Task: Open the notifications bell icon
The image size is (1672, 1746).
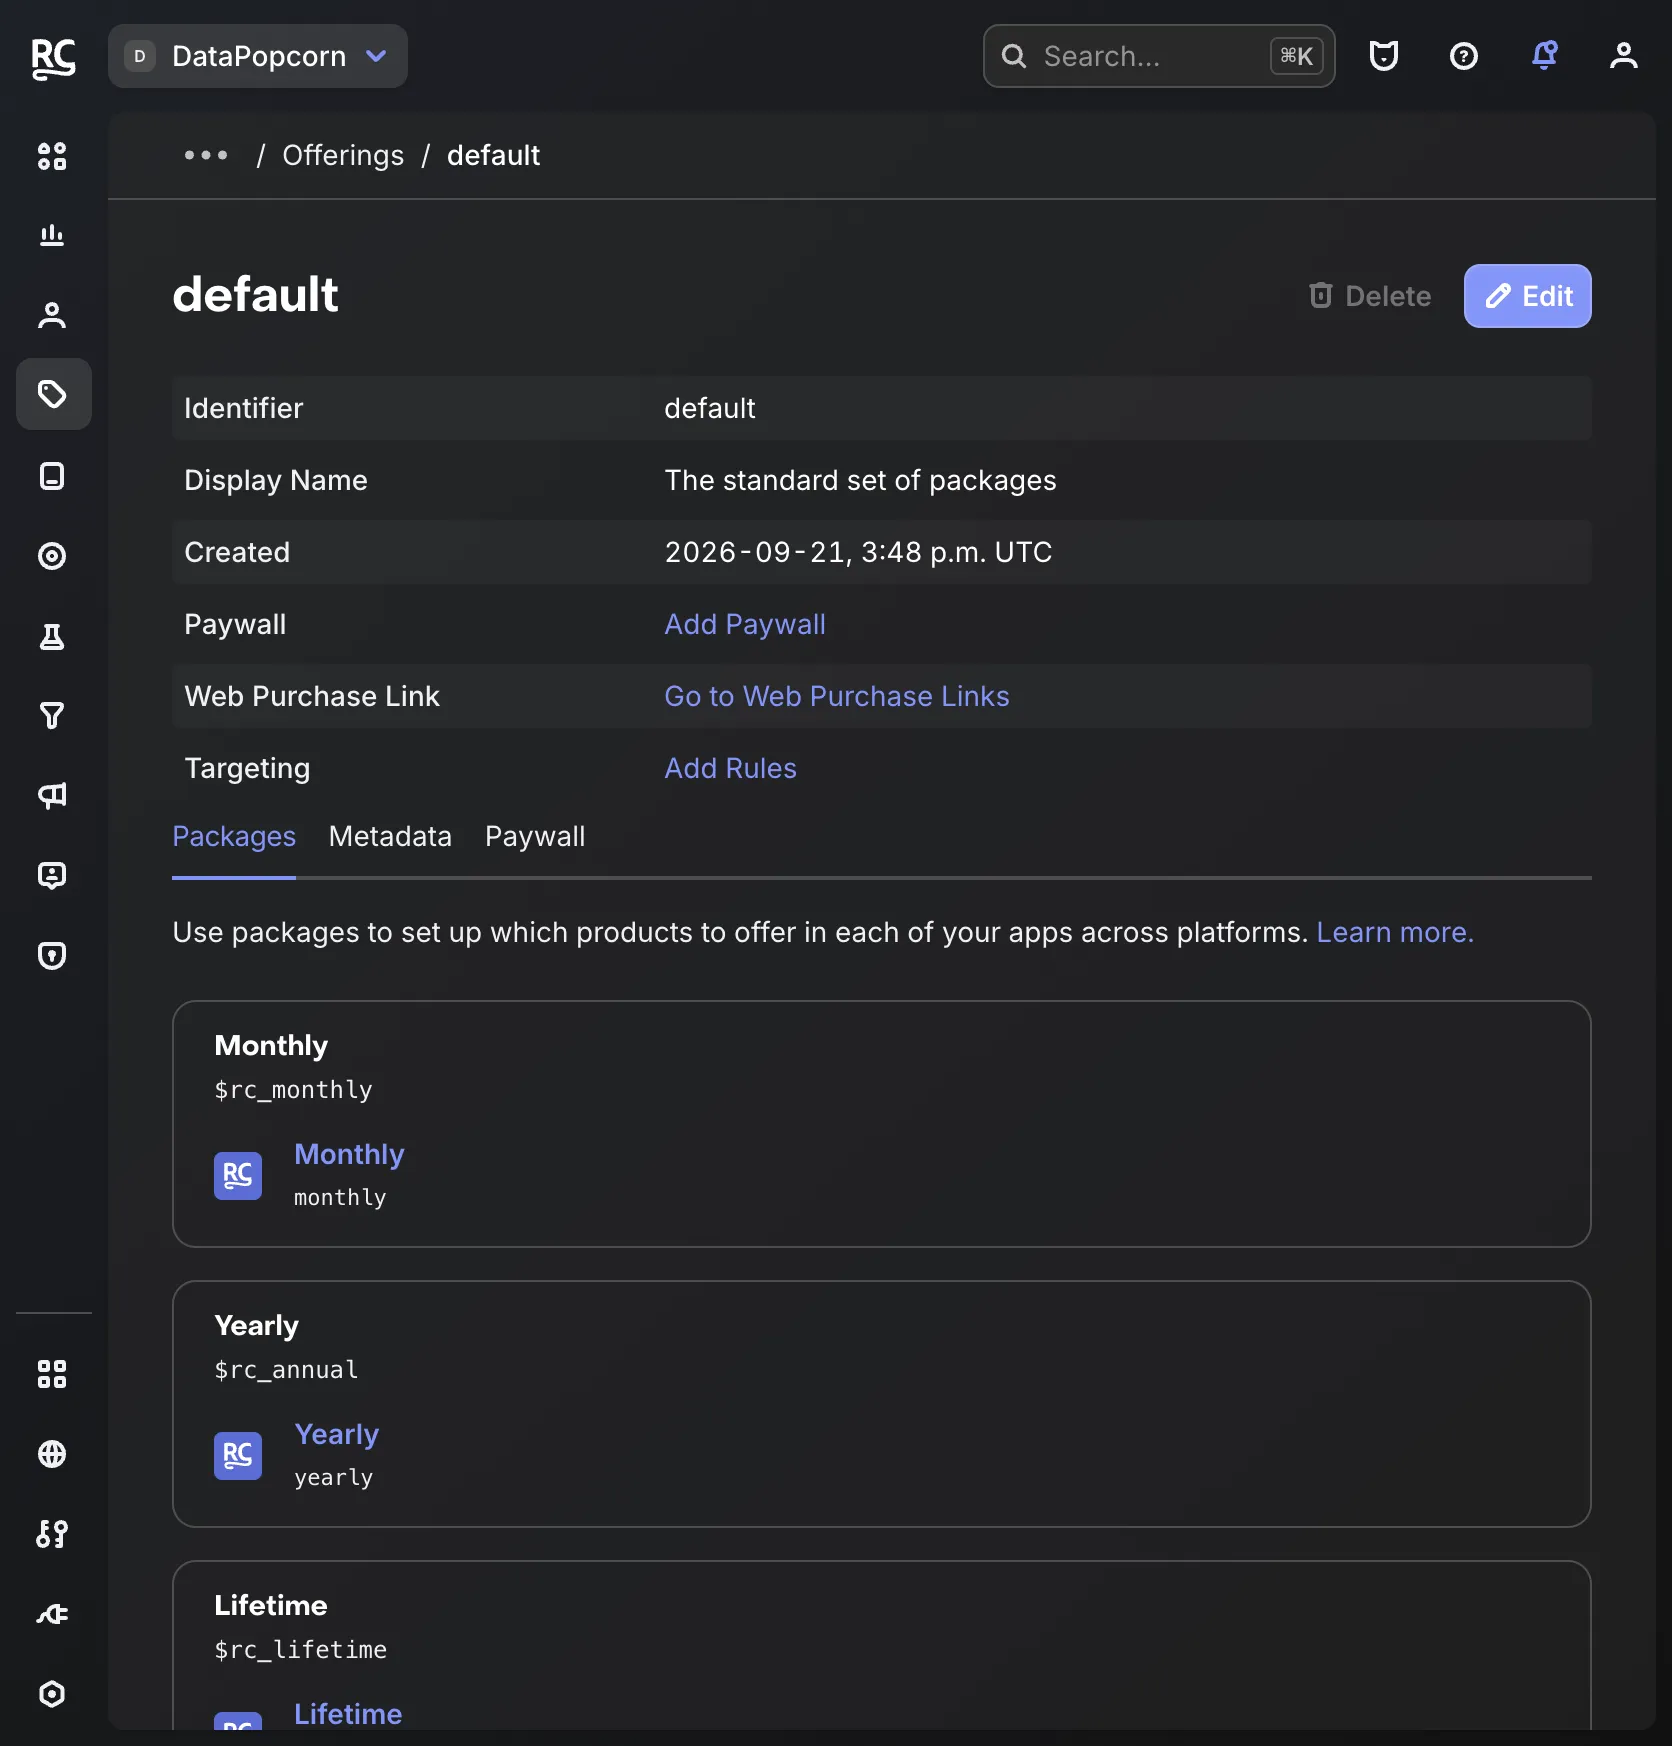Action: [1545, 56]
